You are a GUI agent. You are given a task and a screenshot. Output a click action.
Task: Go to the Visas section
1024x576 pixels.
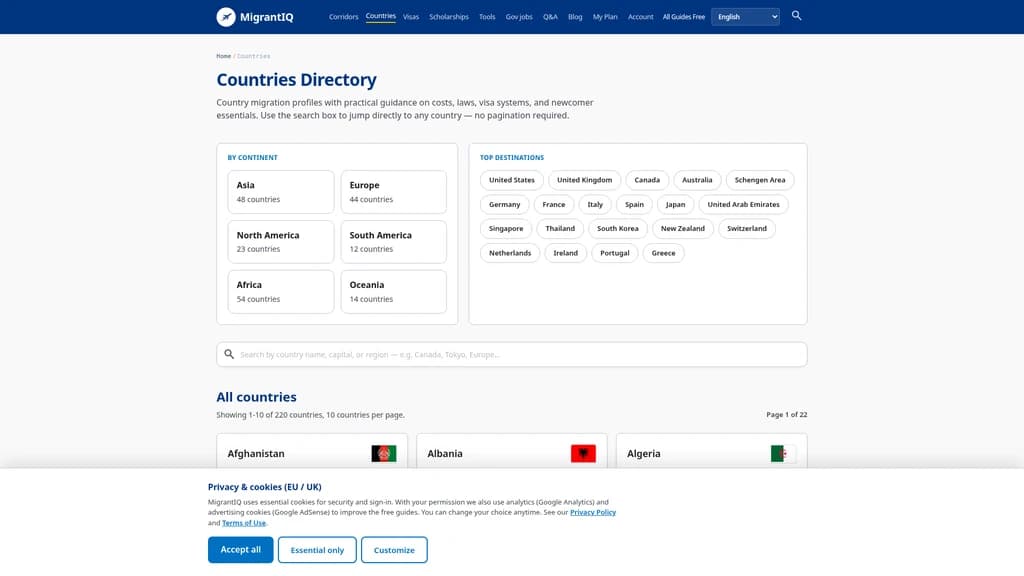[x=411, y=17]
